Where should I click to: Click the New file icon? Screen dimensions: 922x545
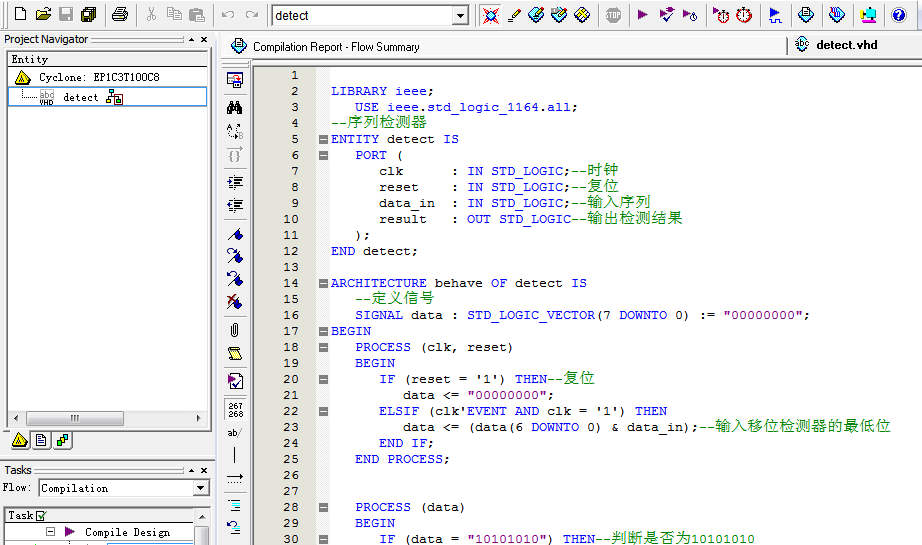click(20, 15)
